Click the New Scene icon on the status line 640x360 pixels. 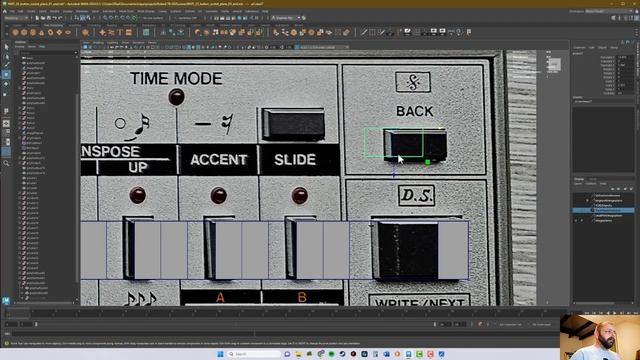pos(37,18)
